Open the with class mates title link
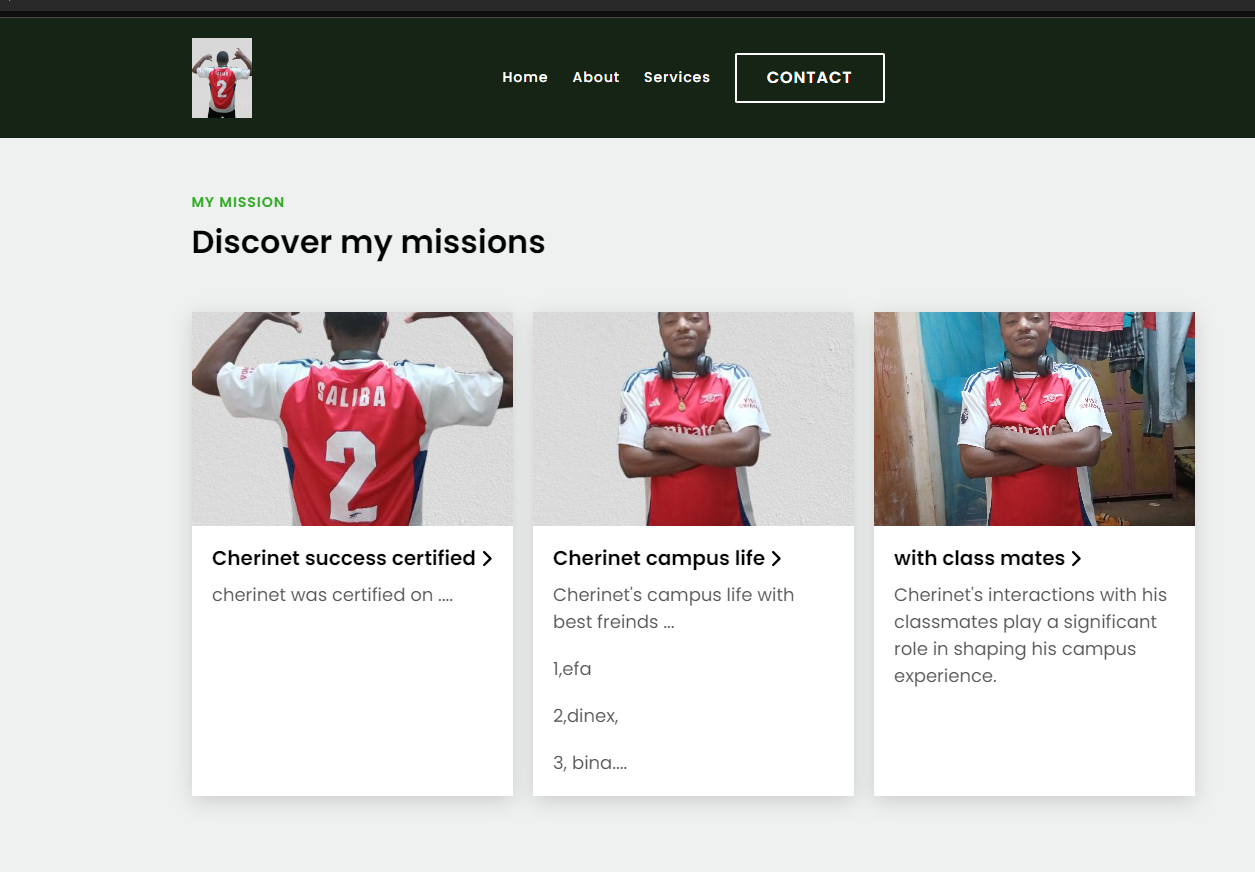The image size is (1255, 872). click(x=979, y=558)
